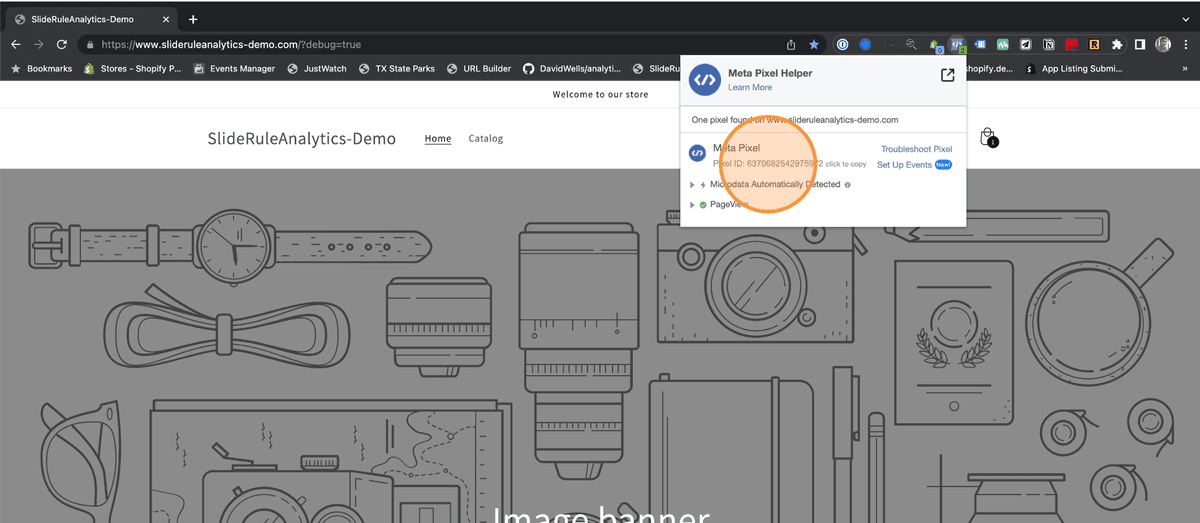Expand the PageView event row
This screenshot has width=1200, height=523.
click(x=692, y=205)
